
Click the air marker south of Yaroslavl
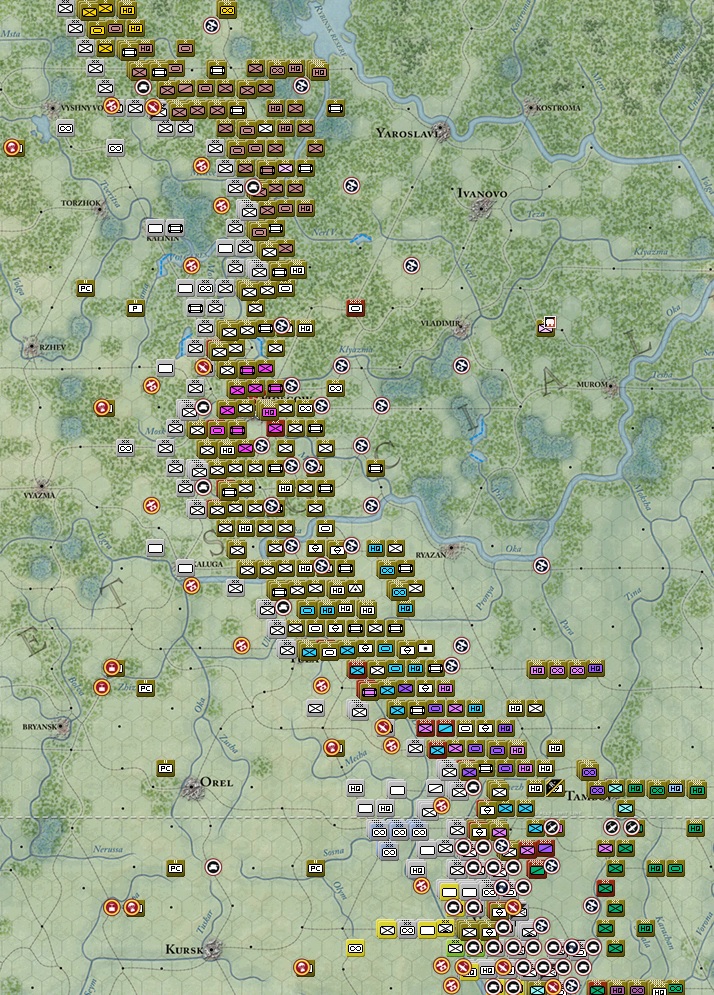[x=352, y=186]
